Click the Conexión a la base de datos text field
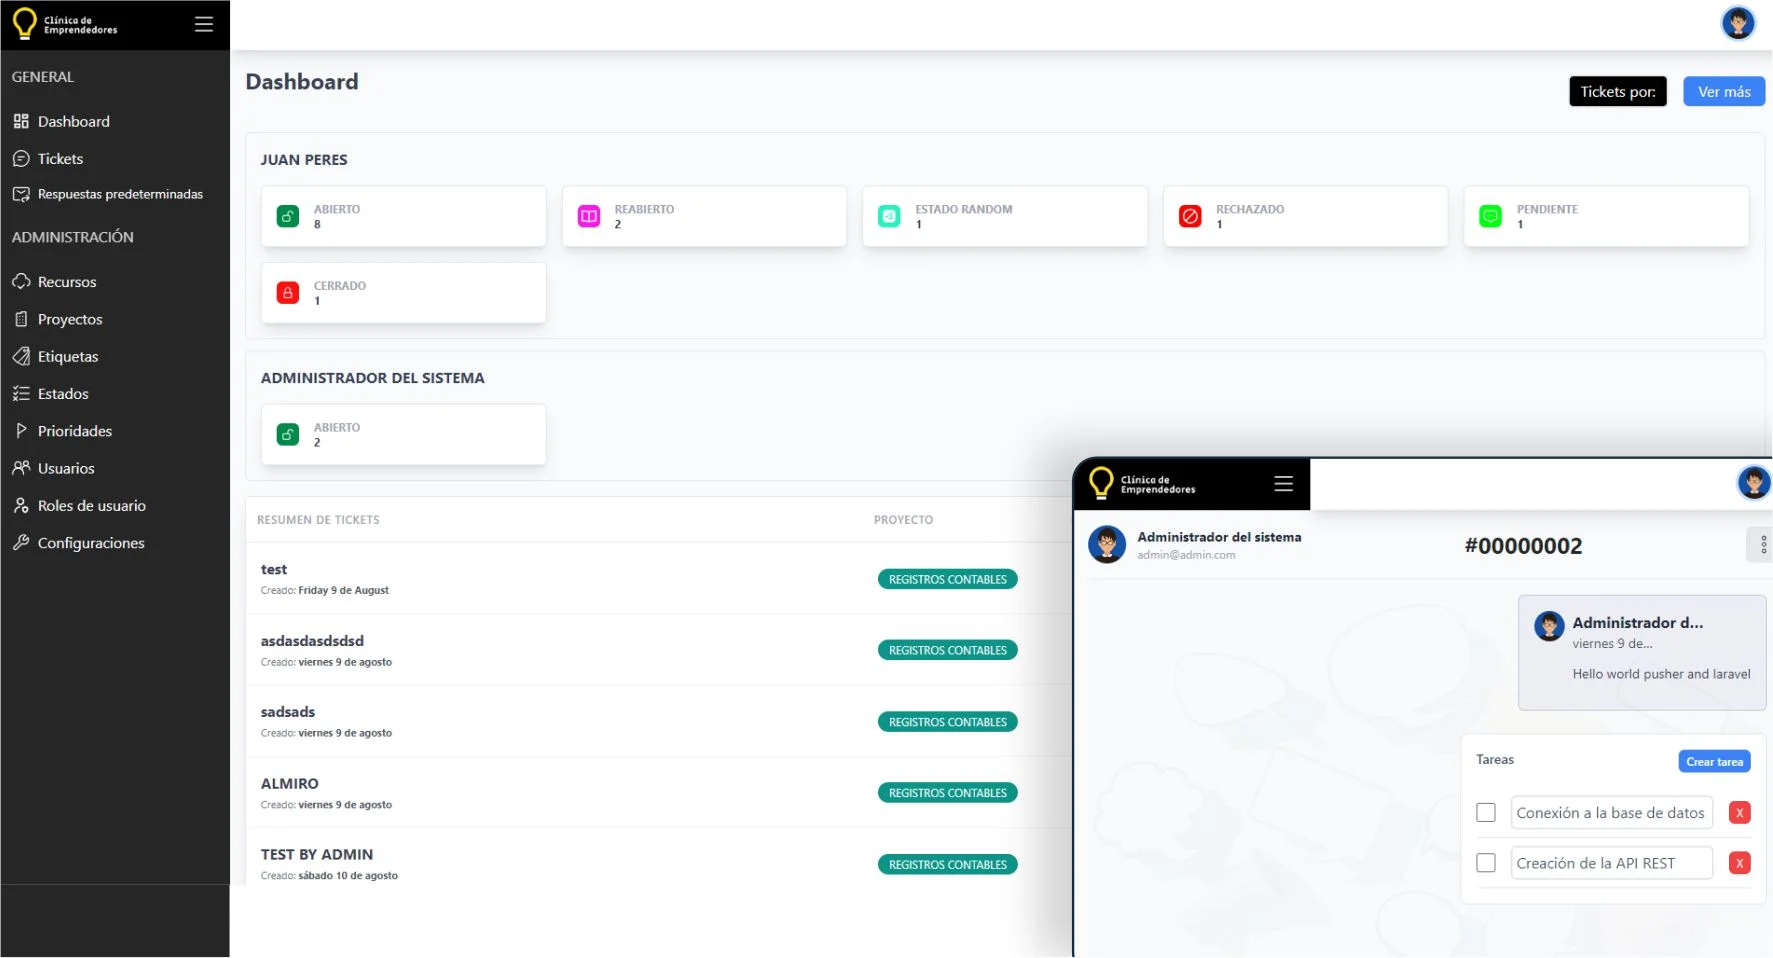This screenshot has height=958, width=1773. (1611, 813)
